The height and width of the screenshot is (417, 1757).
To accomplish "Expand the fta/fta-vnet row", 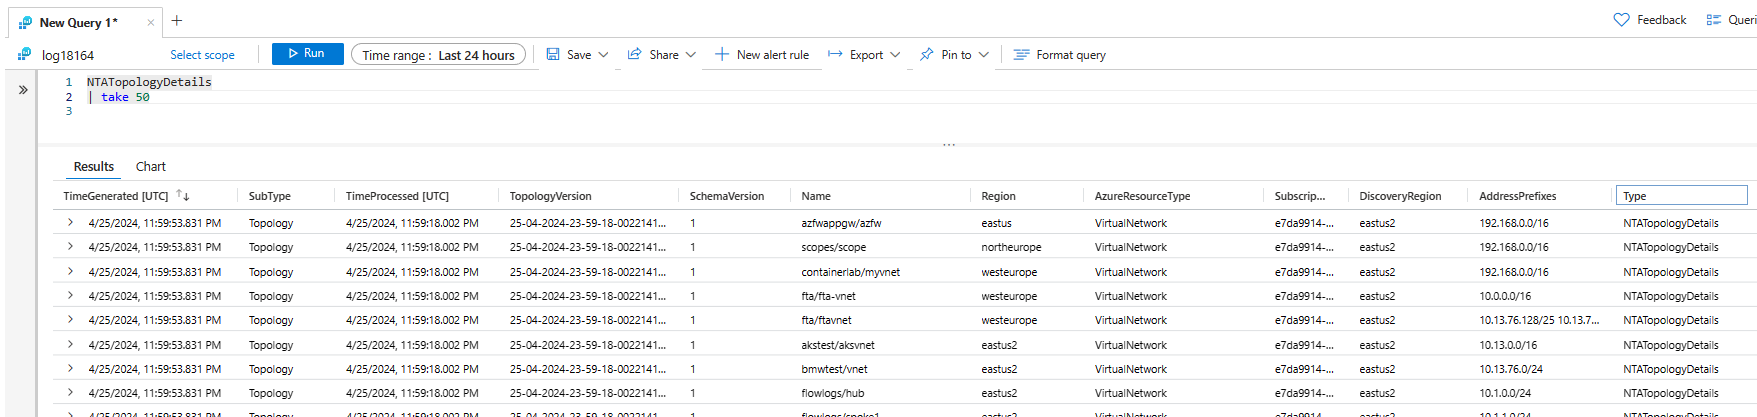I will (x=70, y=295).
